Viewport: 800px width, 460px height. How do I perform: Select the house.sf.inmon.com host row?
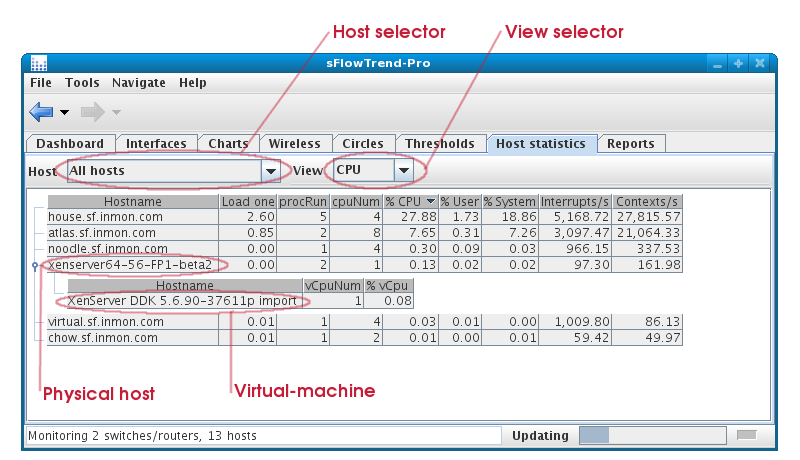coord(105,217)
